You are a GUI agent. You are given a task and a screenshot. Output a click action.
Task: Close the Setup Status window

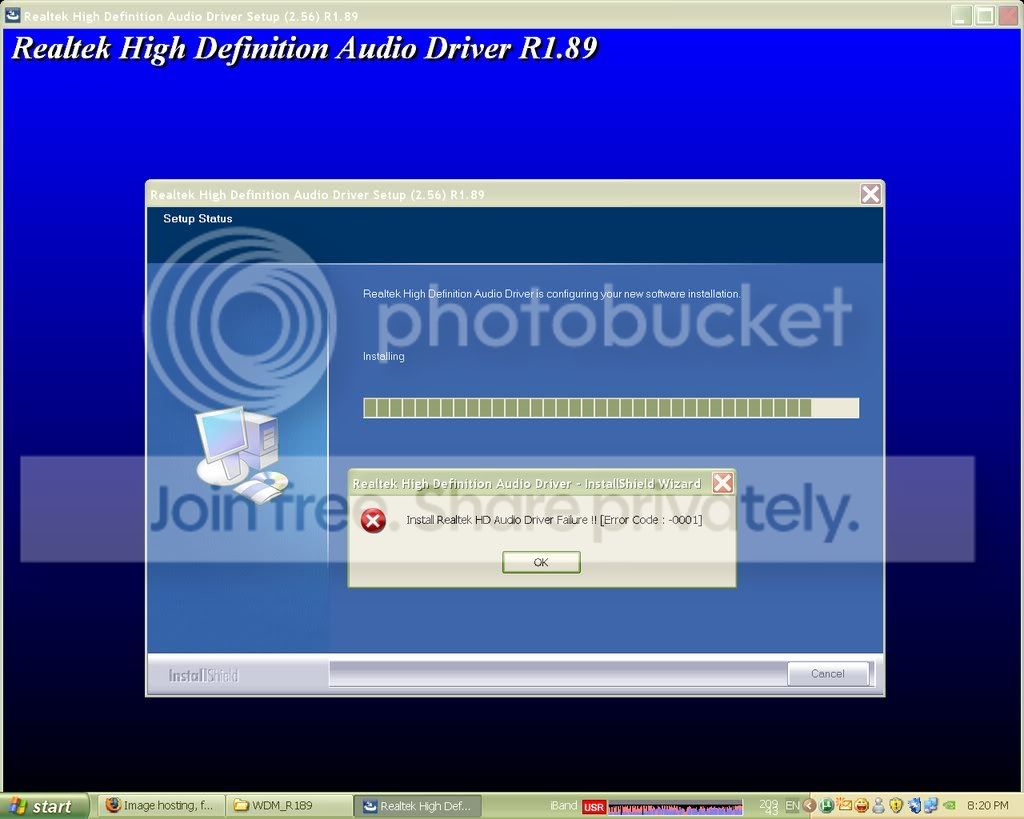point(870,194)
